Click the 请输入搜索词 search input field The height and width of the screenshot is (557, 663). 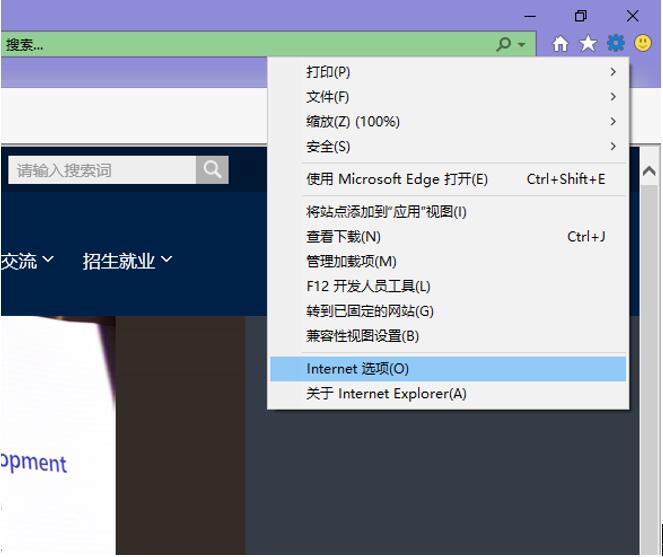100,170
